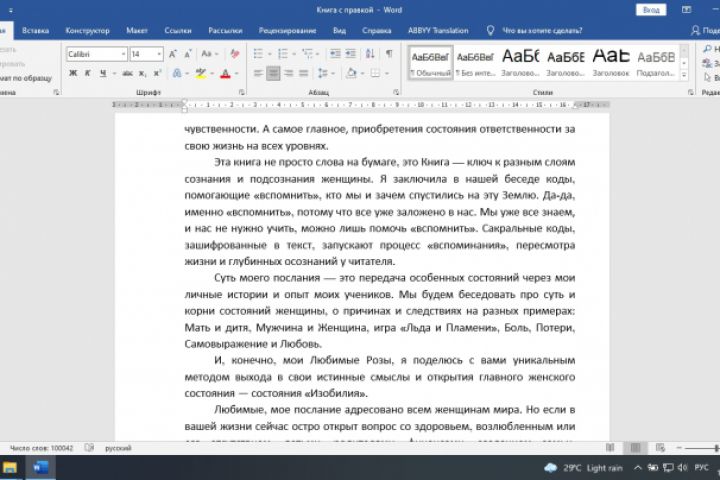Screen dimensions: 720x480
Task: Insert bulleted list icon
Action: point(259,54)
